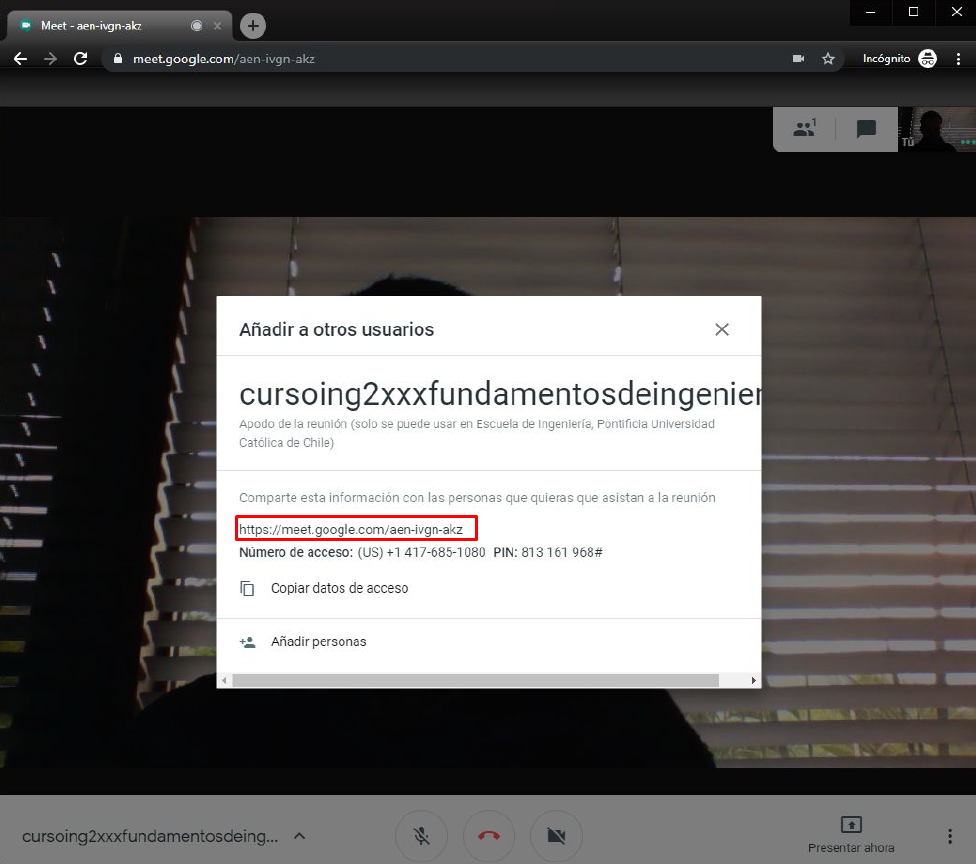Screen dimensions: 976x864
Task: Click Presentar ahora
Action: [851, 835]
